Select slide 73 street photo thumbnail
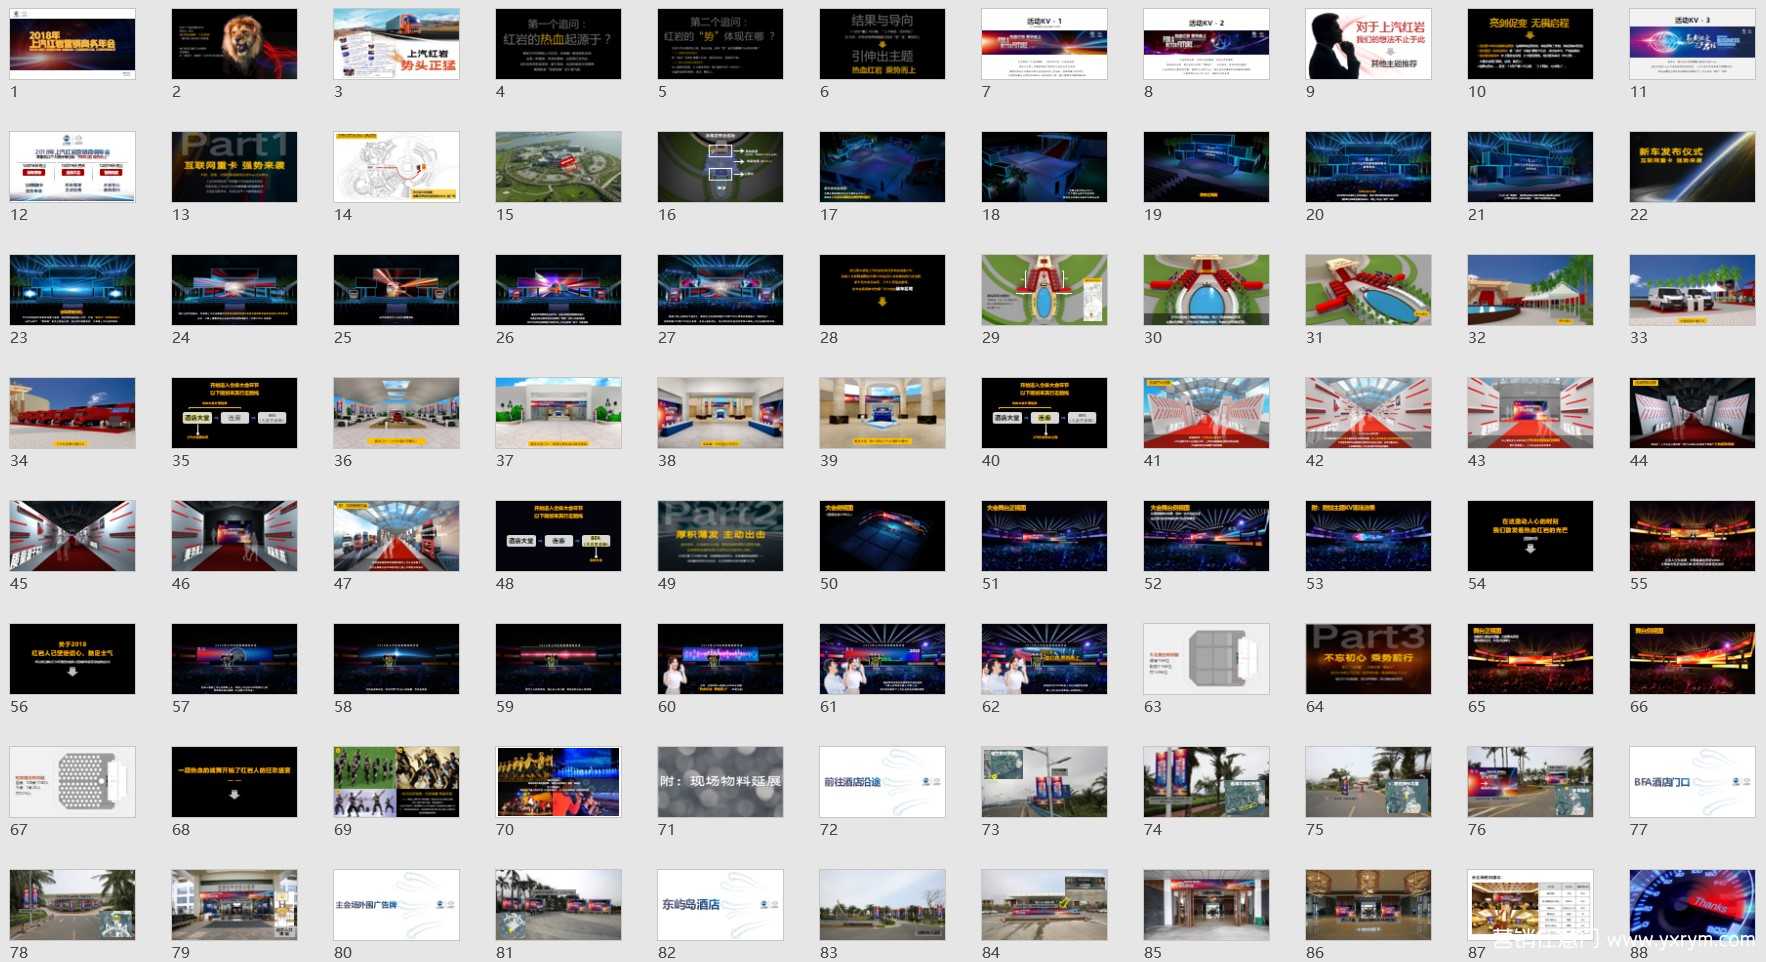 click(x=1044, y=782)
